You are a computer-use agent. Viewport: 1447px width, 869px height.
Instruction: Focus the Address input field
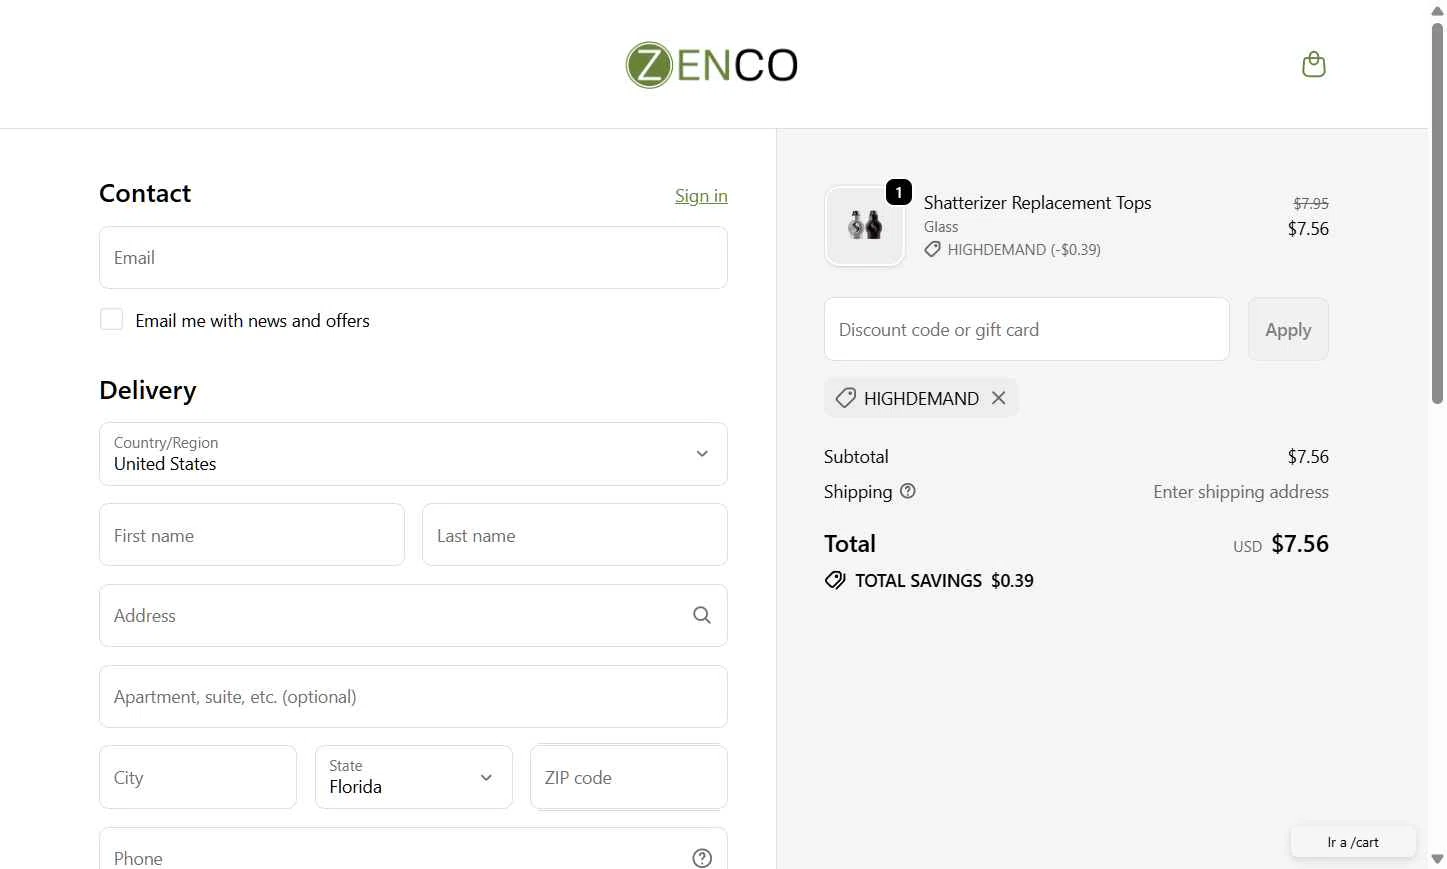click(413, 616)
